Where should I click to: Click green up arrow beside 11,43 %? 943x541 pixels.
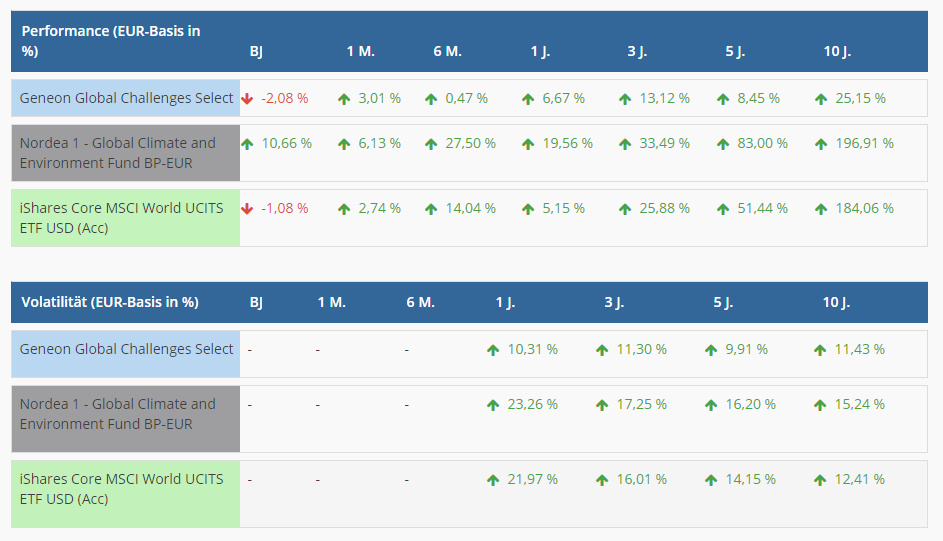pos(821,350)
